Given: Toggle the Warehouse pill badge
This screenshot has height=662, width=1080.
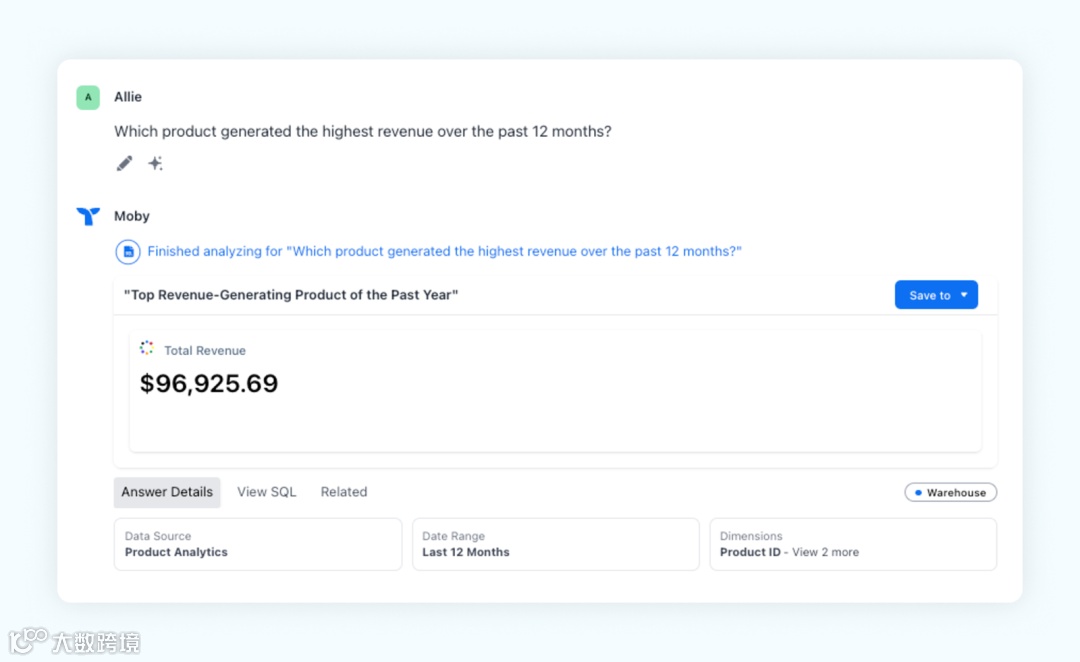Looking at the screenshot, I should pyautogui.click(x=951, y=493).
